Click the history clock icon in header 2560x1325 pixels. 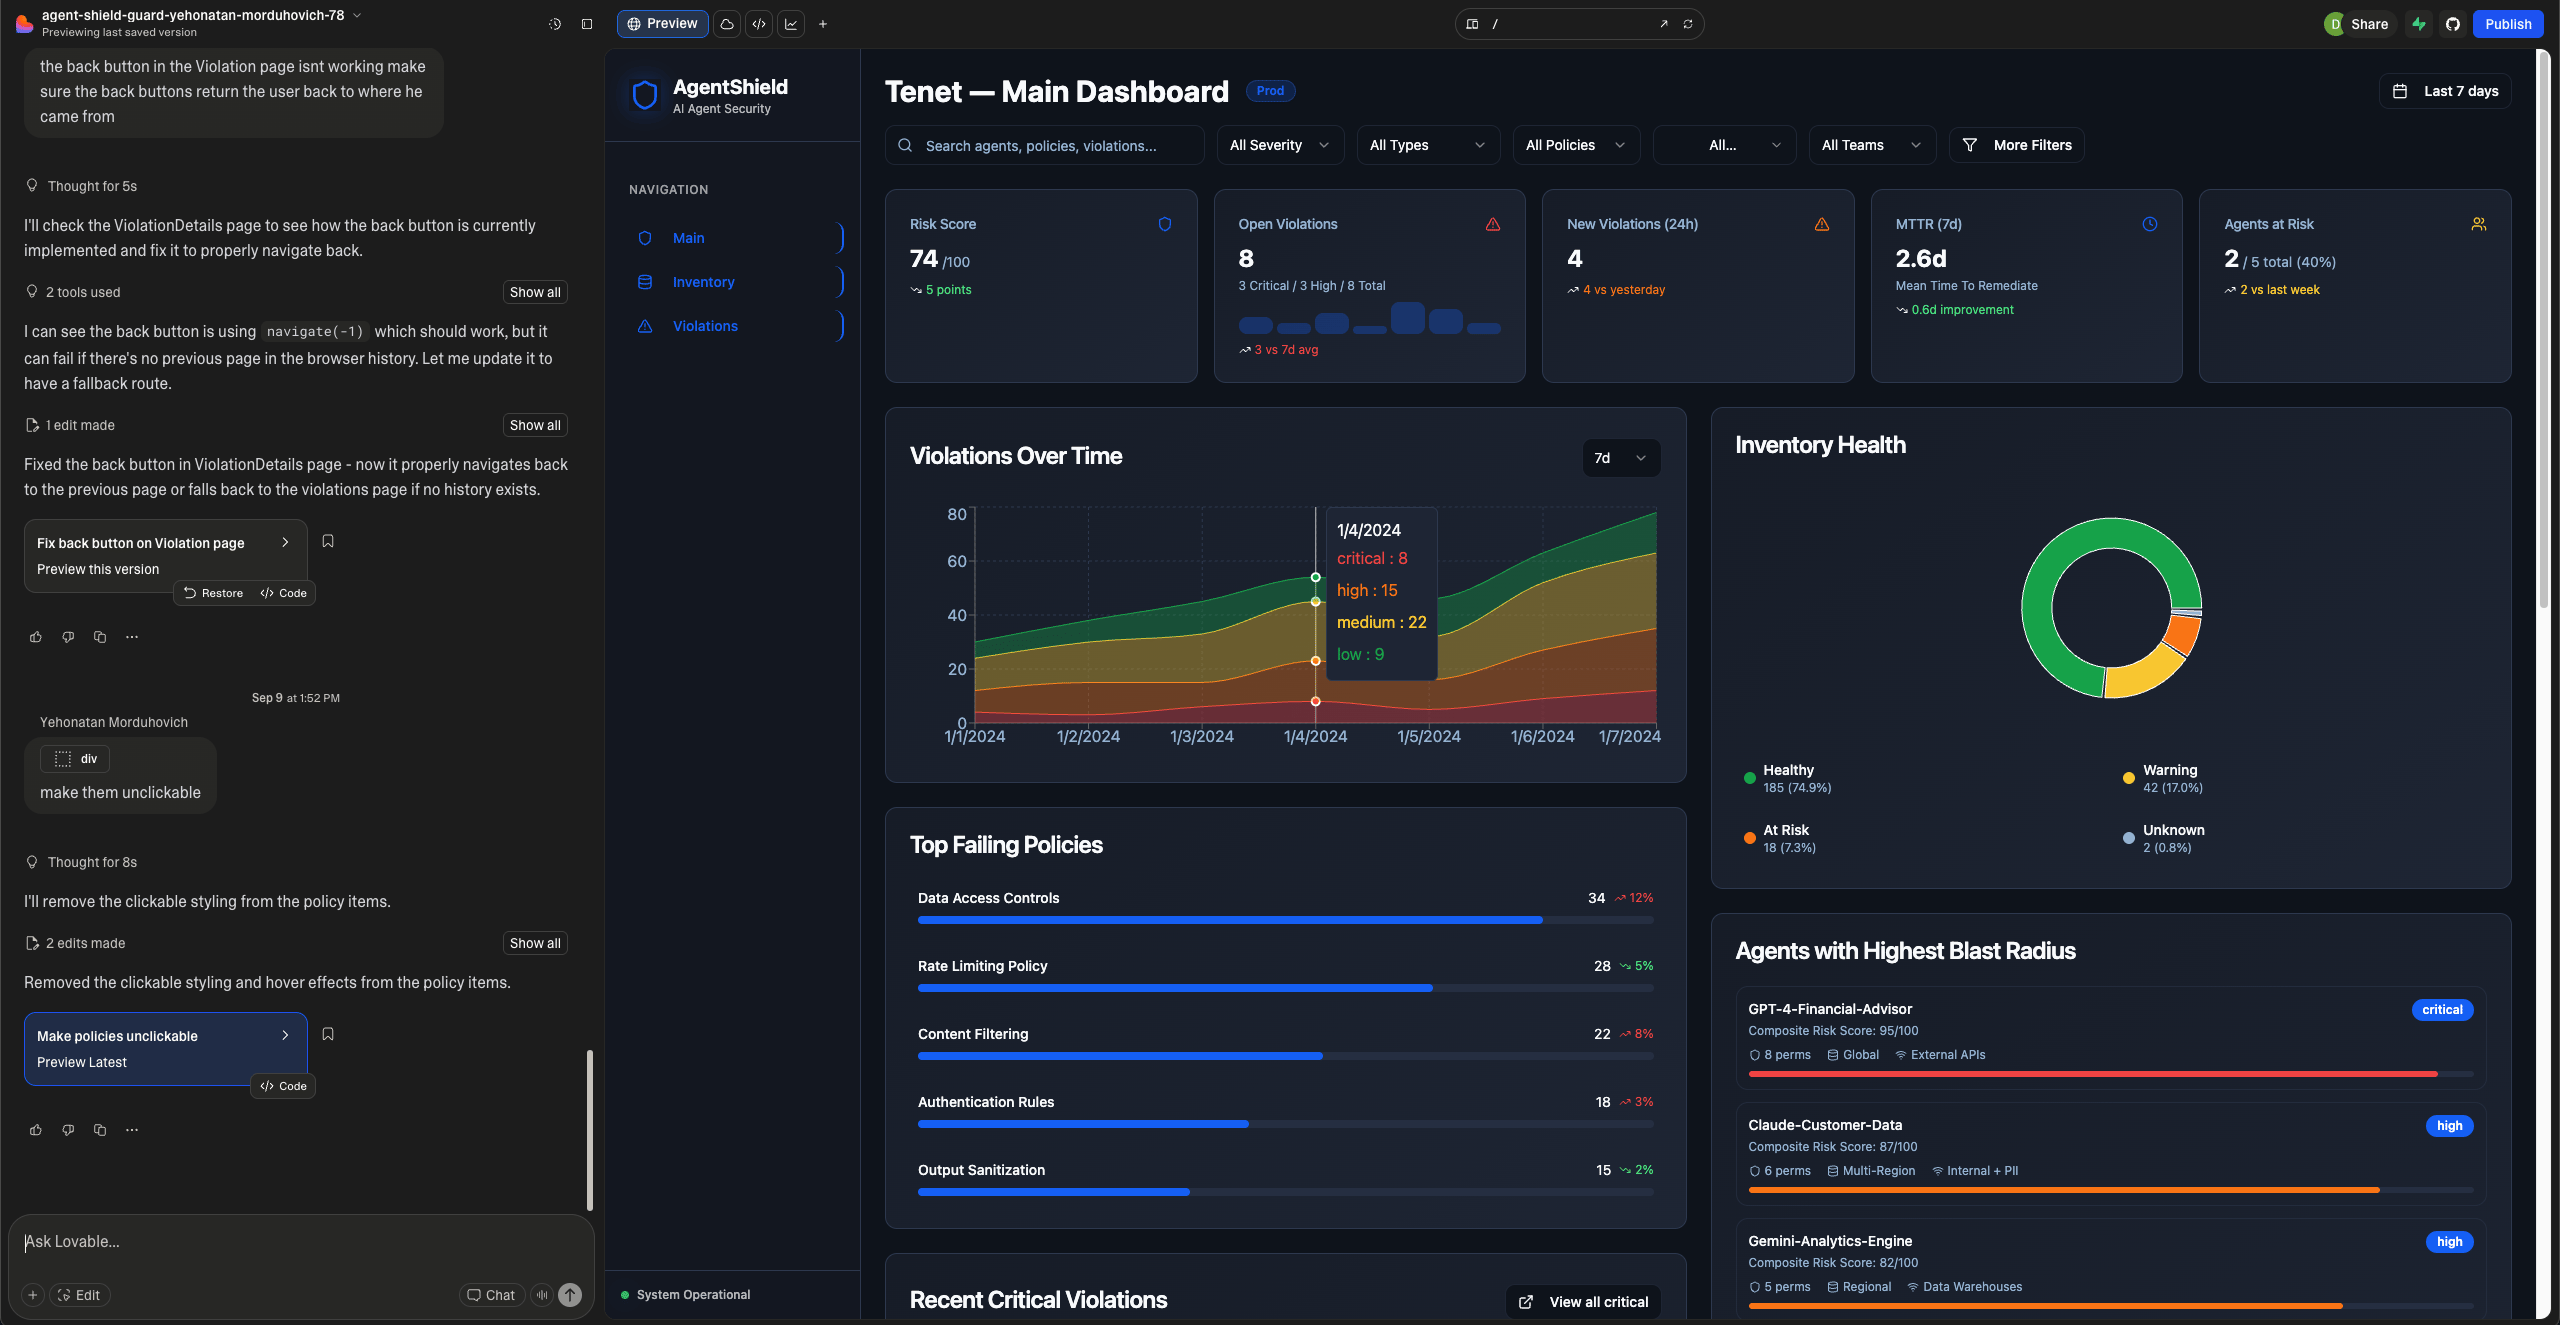(555, 24)
